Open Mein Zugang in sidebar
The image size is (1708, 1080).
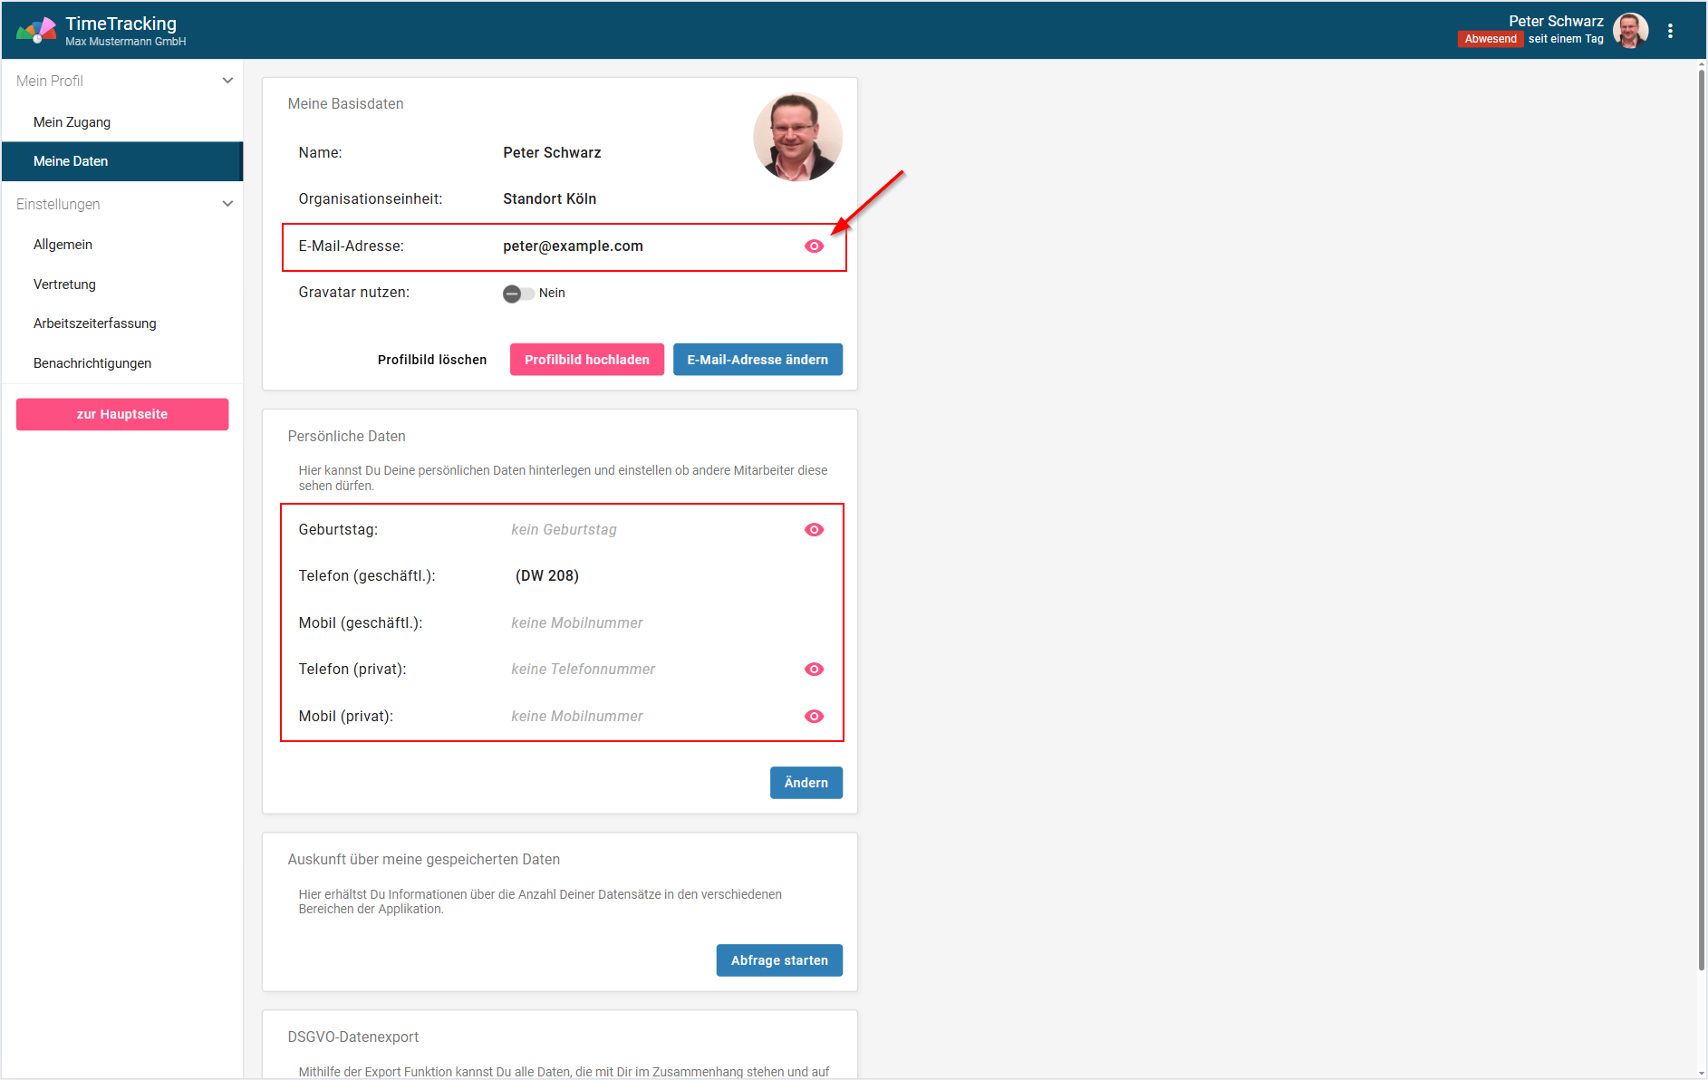[x=72, y=122]
